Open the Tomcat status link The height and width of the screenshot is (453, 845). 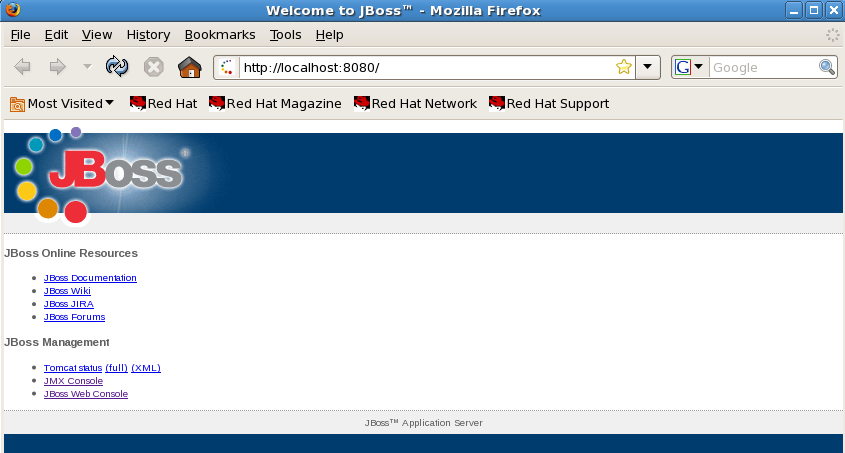pos(73,368)
